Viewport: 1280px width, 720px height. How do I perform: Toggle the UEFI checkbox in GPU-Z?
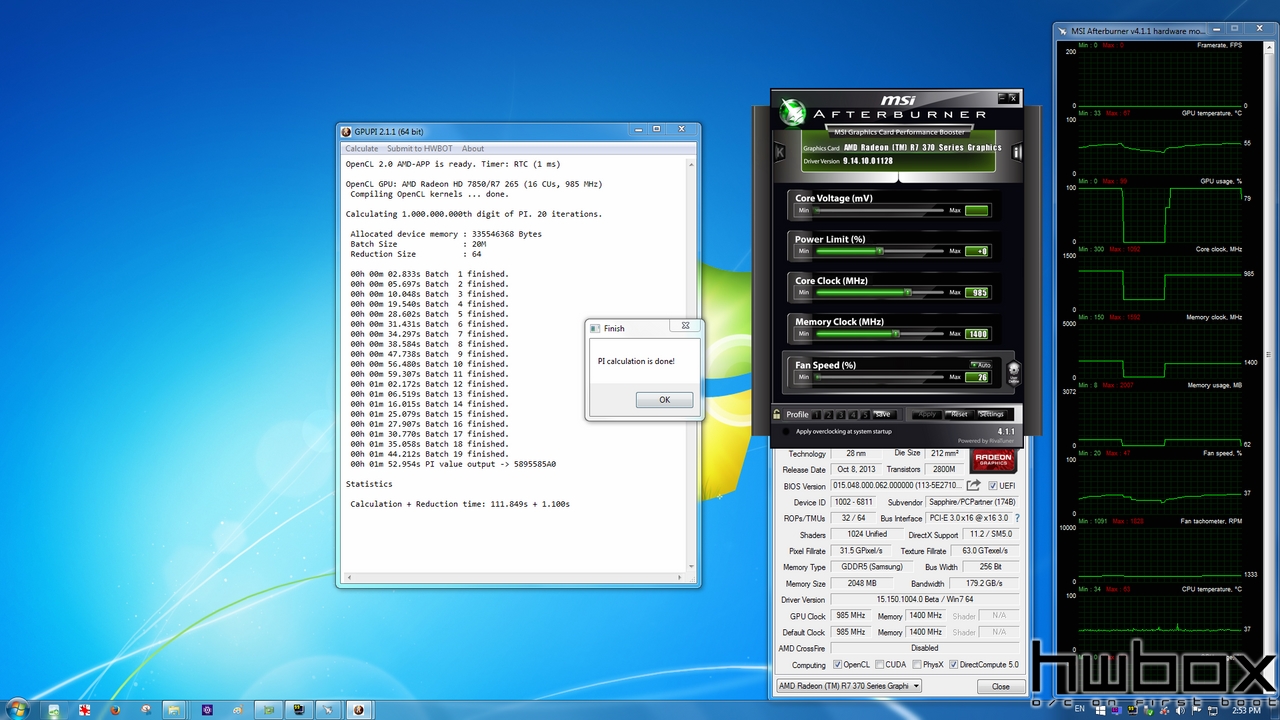point(994,486)
